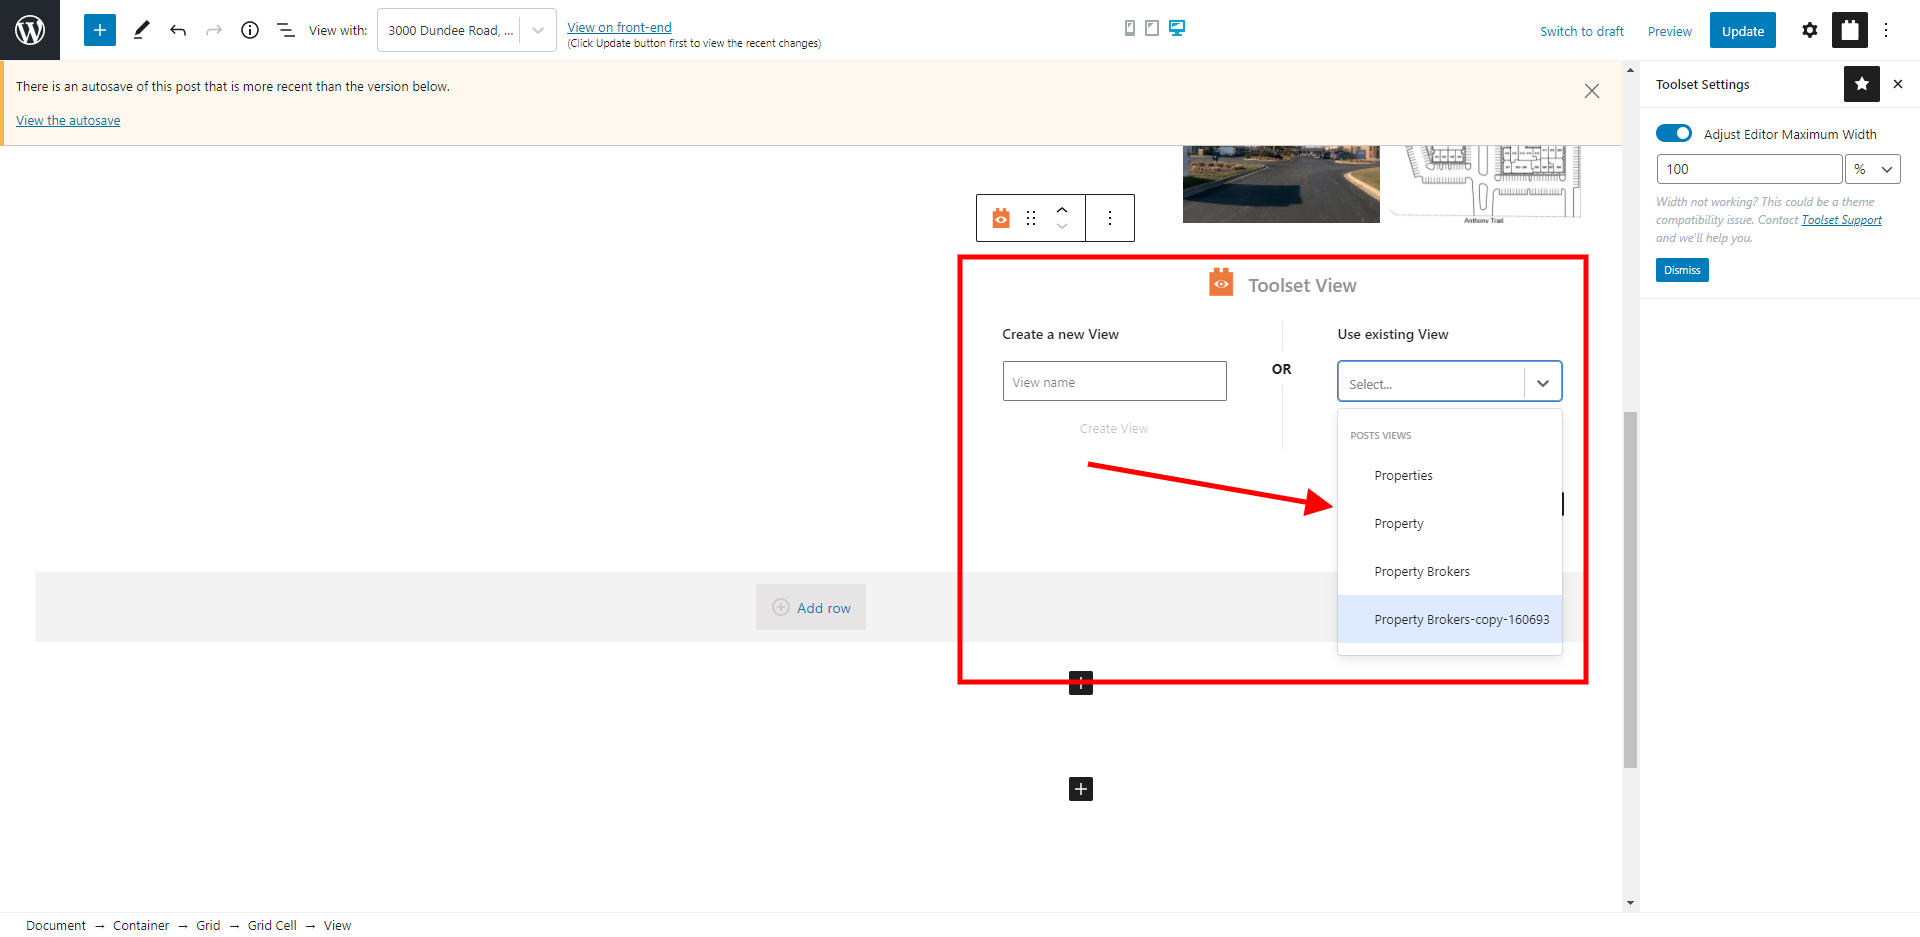Screen dimensions: 1920x937
Task: Toggle Adjust Editor Maximum Width switch
Action: (1674, 133)
